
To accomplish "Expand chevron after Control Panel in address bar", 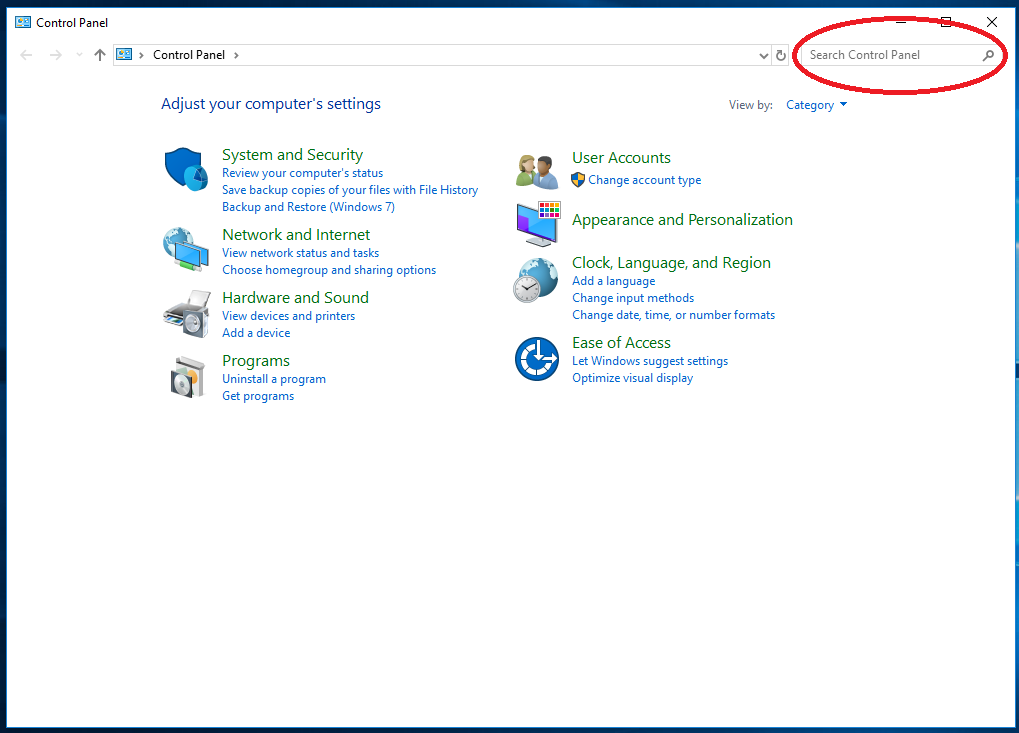I will (x=236, y=55).
